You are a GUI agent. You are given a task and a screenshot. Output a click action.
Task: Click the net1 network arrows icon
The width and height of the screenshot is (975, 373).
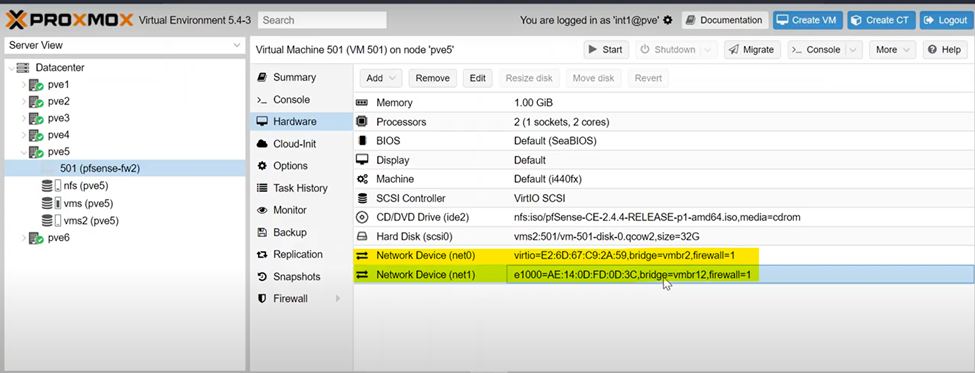(362, 274)
